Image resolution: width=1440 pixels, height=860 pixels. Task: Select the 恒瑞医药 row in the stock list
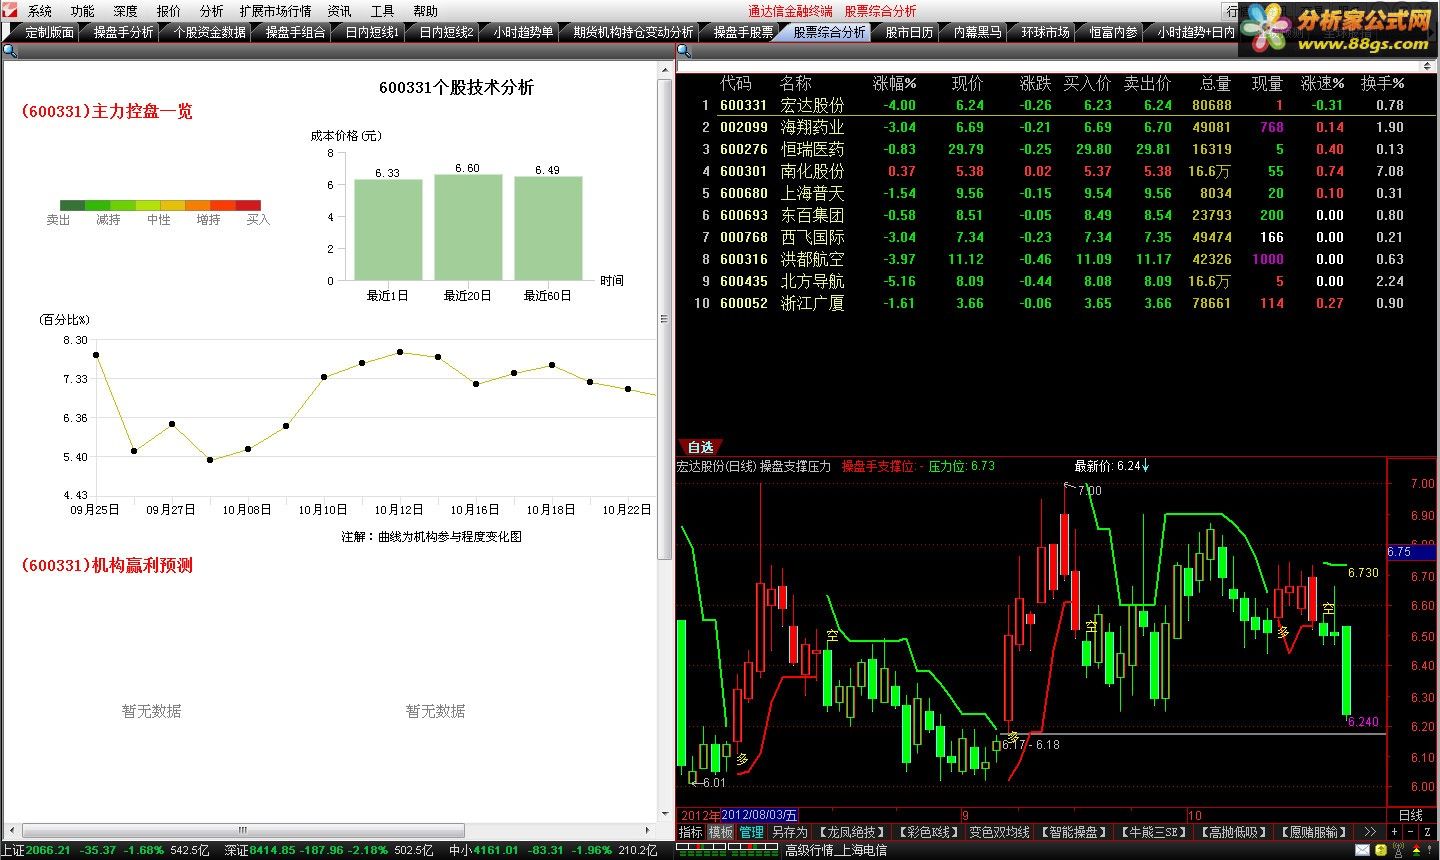coord(1056,149)
